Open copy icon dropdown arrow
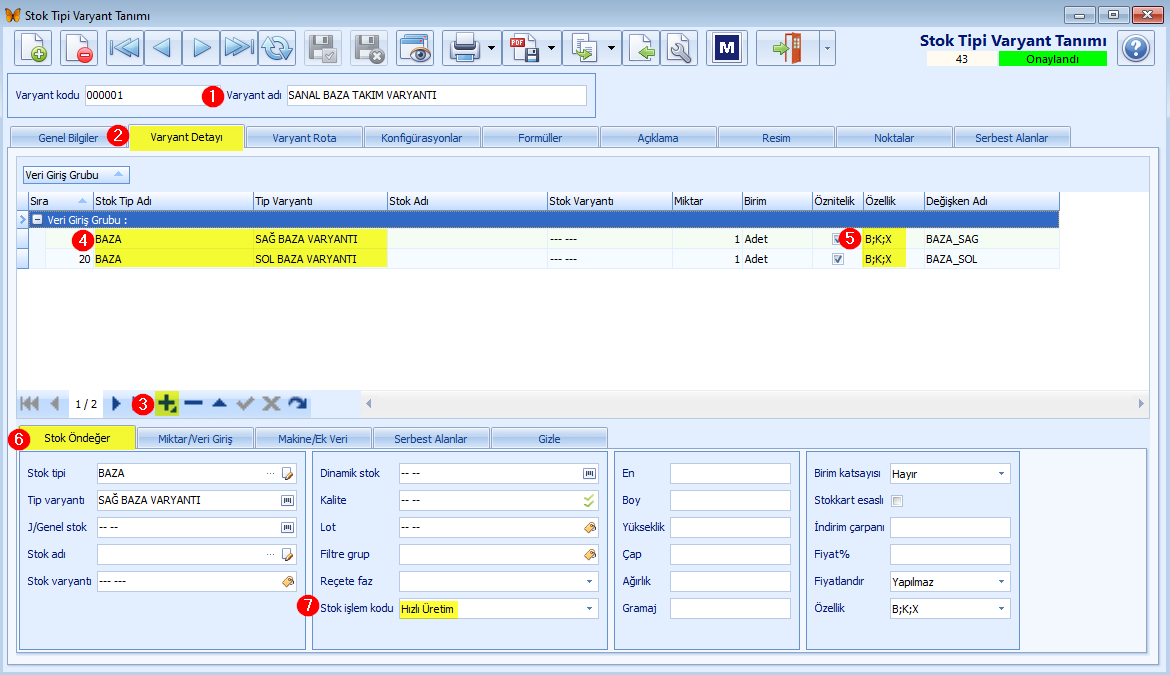 [611, 48]
